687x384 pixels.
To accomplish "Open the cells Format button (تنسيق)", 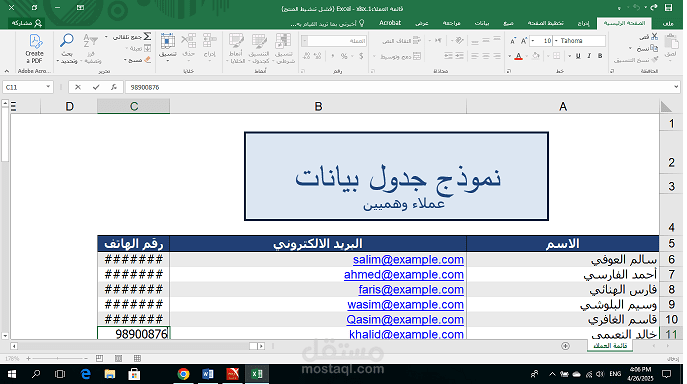I will point(167,46).
